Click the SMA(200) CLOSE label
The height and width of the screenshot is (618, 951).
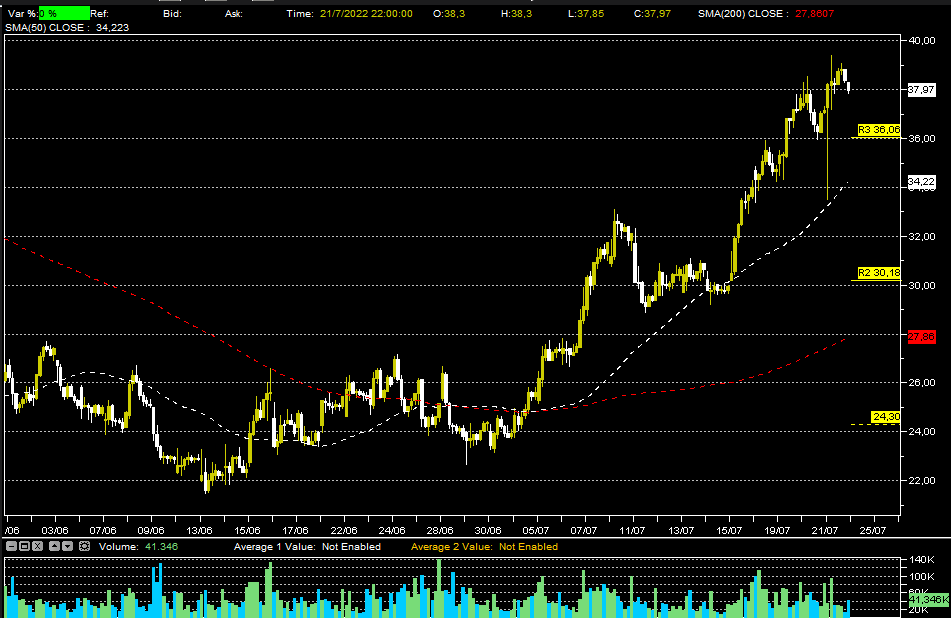click(x=740, y=14)
